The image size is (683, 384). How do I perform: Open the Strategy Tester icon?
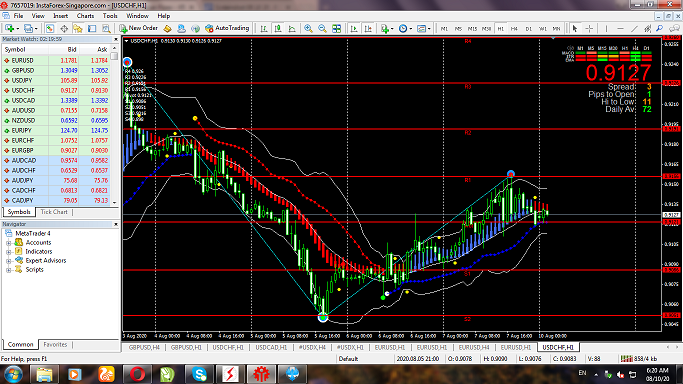tap(106, 28)
